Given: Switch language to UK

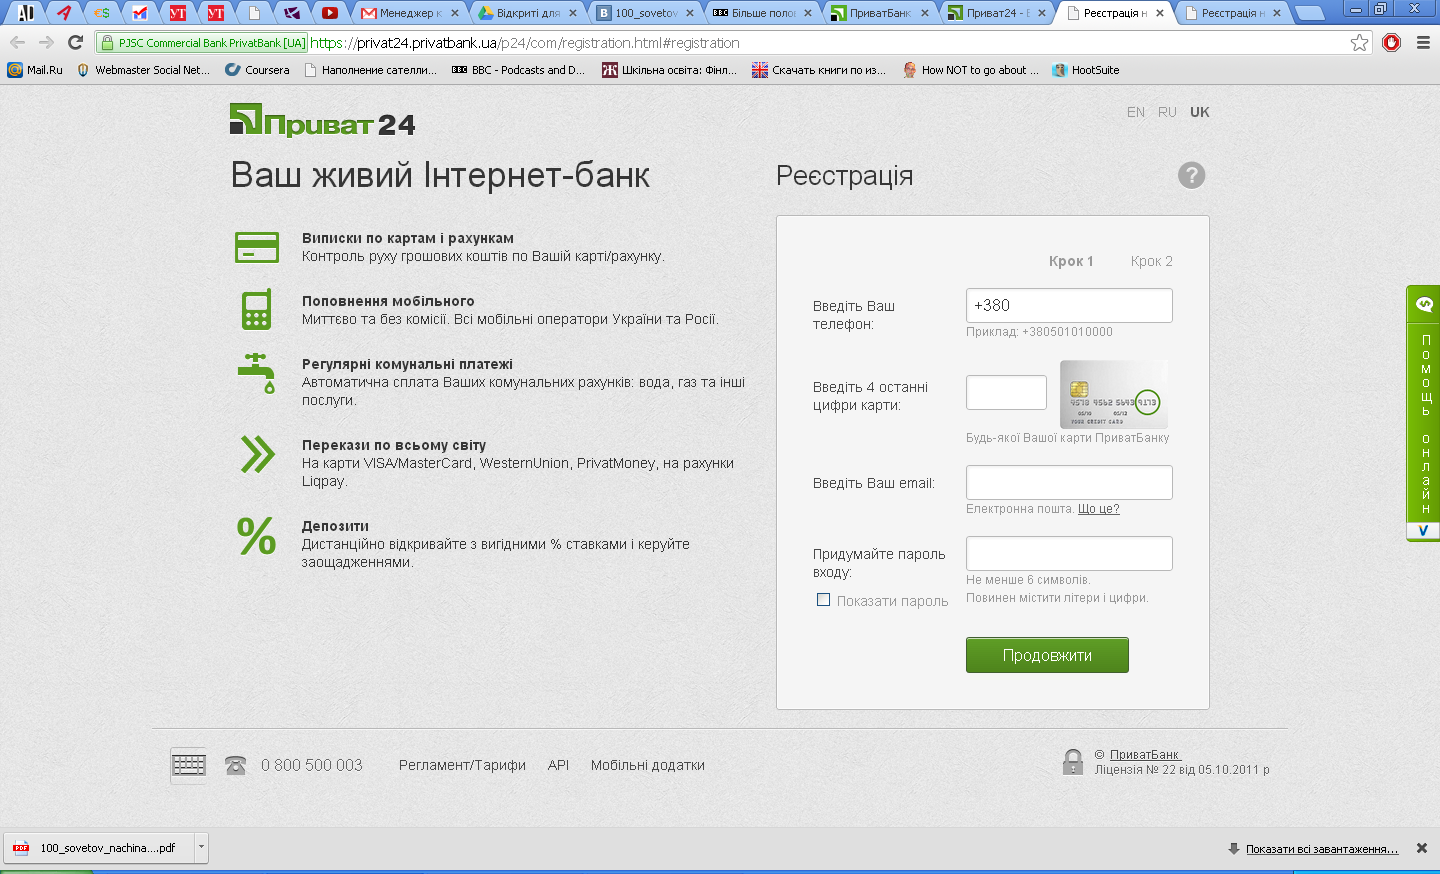Looking at the screenshot, I should coord(1200,112).
